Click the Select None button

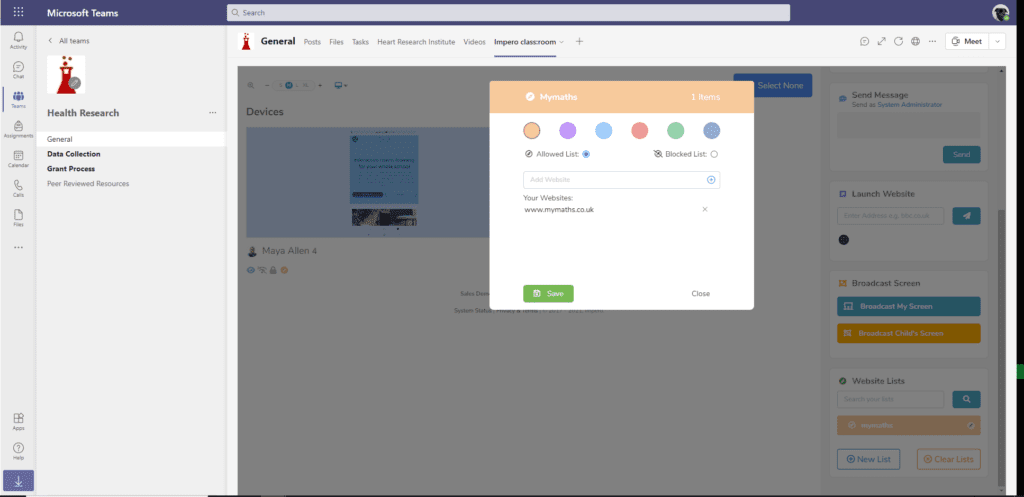773,86
